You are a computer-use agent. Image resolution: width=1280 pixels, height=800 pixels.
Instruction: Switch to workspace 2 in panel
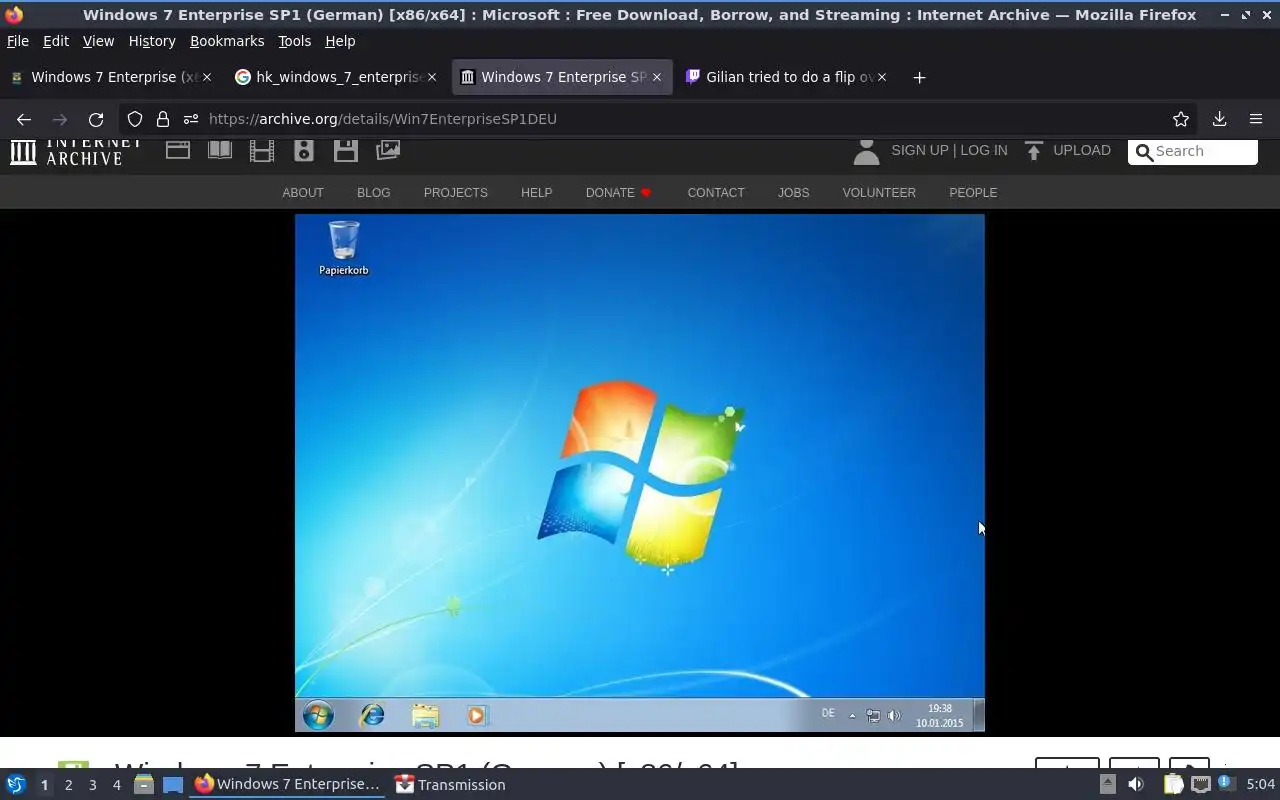68,785
